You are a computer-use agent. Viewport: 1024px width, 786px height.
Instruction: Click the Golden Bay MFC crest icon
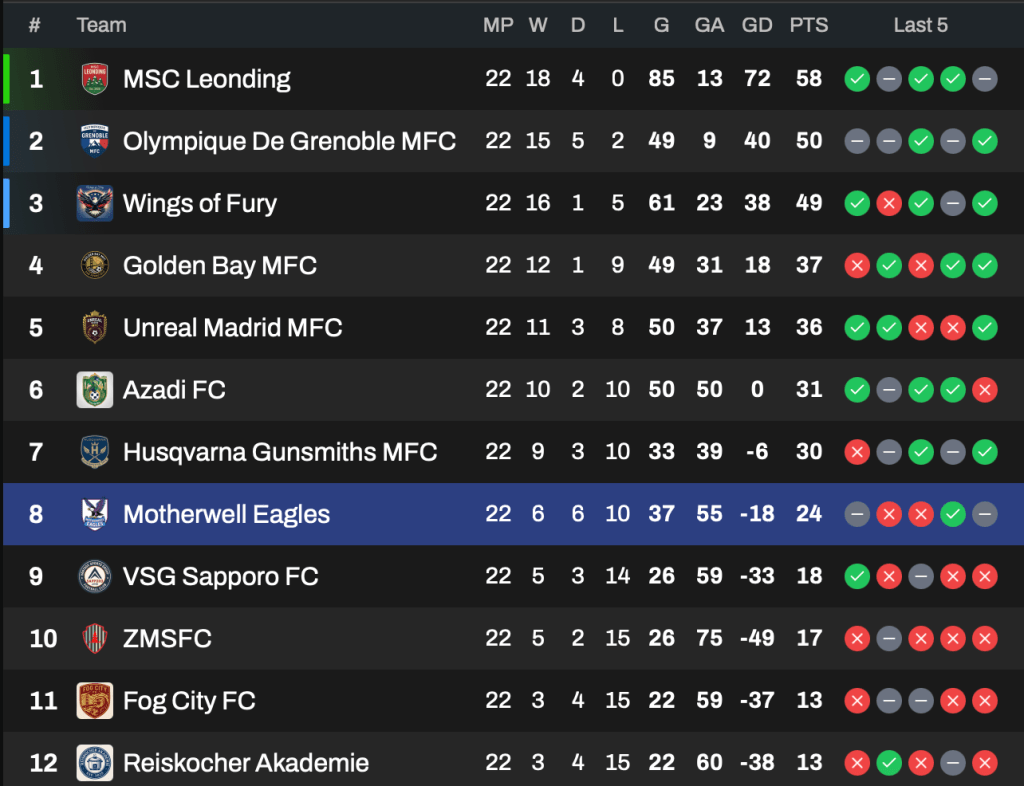[x=95, y=265]
